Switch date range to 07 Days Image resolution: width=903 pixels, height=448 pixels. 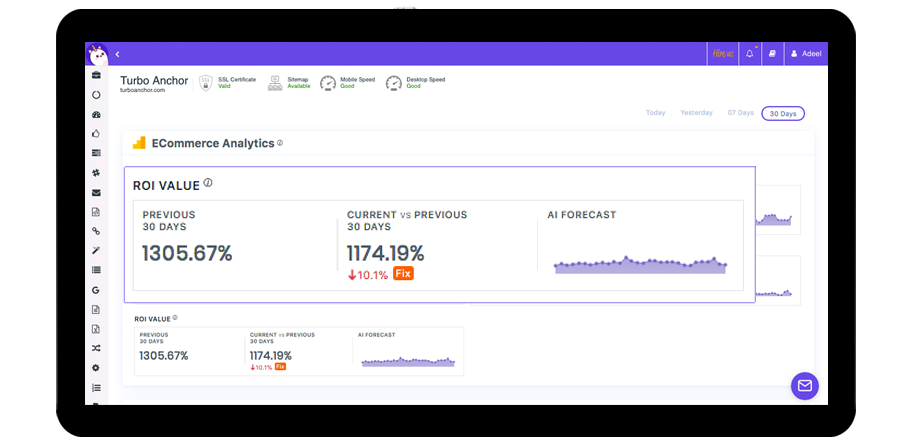coord(741,113)
